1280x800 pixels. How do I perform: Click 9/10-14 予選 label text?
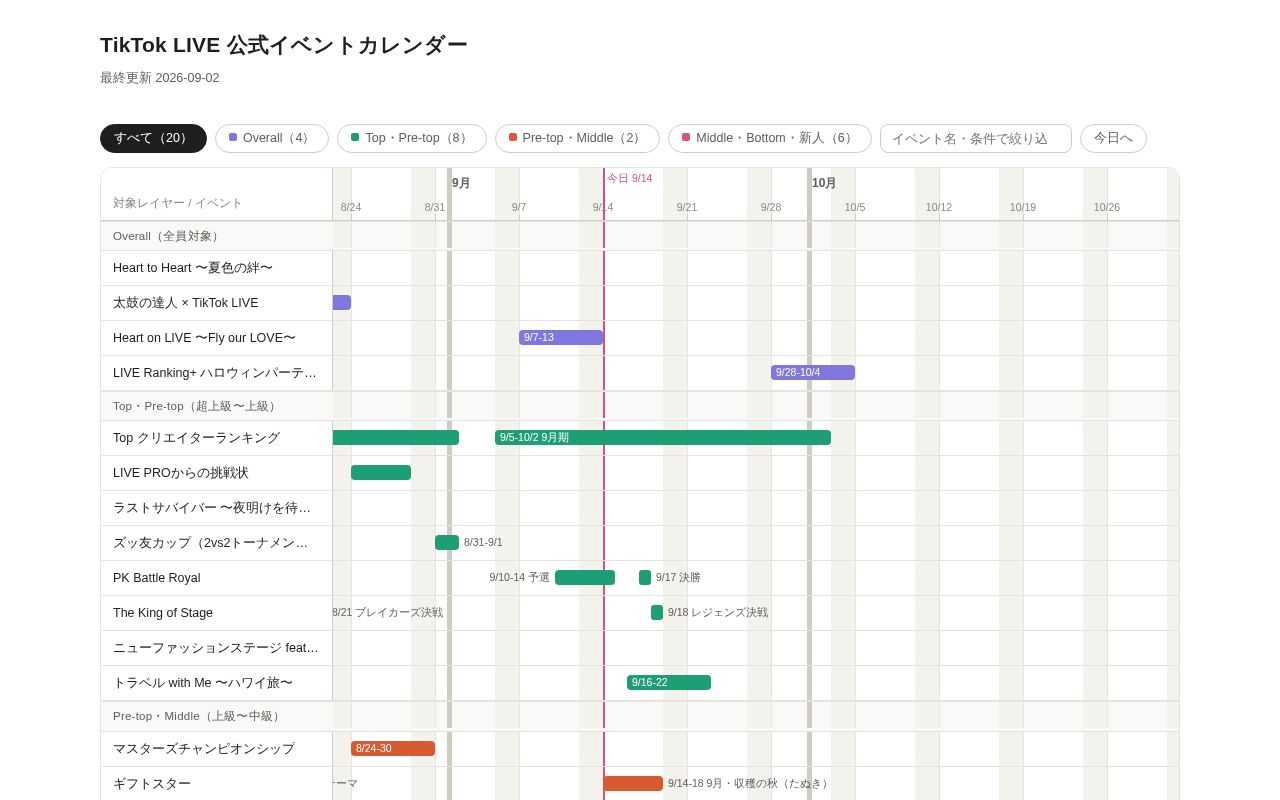point(520,578)
